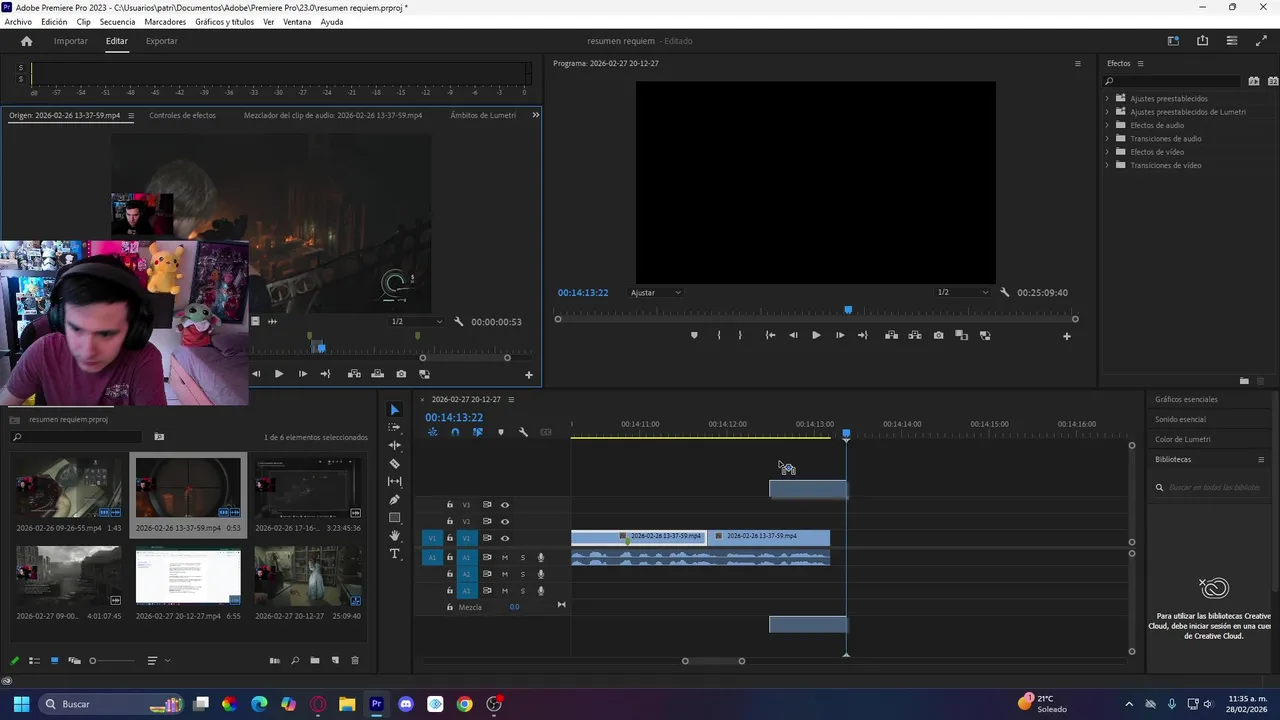The height and width of the screenshot is (720, 1280).
Task: Switch to the Controles de efectos tab
Action: point(182,115)
